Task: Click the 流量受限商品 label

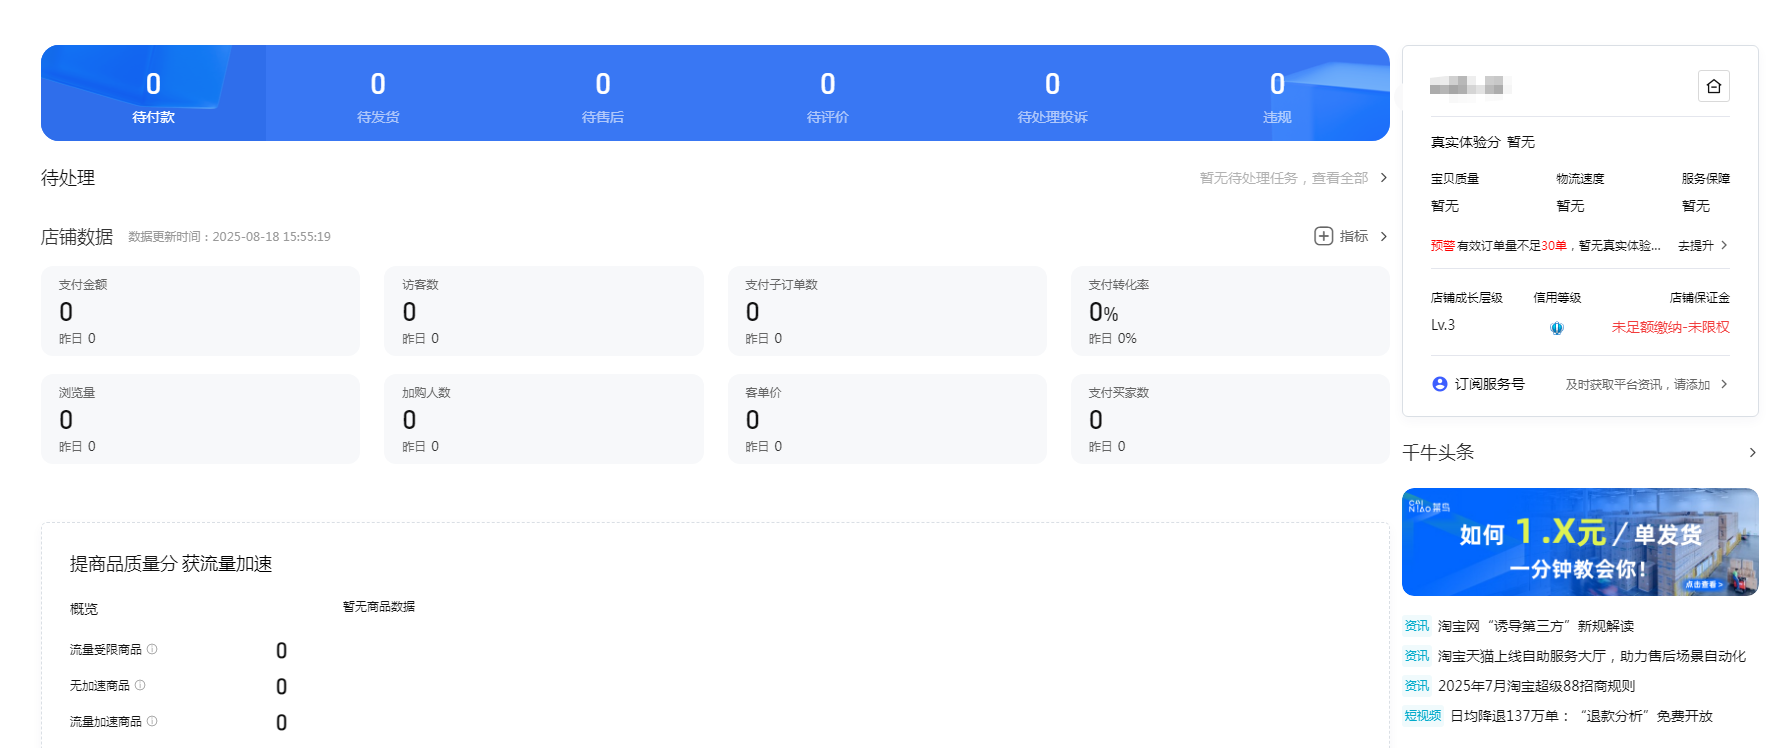Action: 105,650
